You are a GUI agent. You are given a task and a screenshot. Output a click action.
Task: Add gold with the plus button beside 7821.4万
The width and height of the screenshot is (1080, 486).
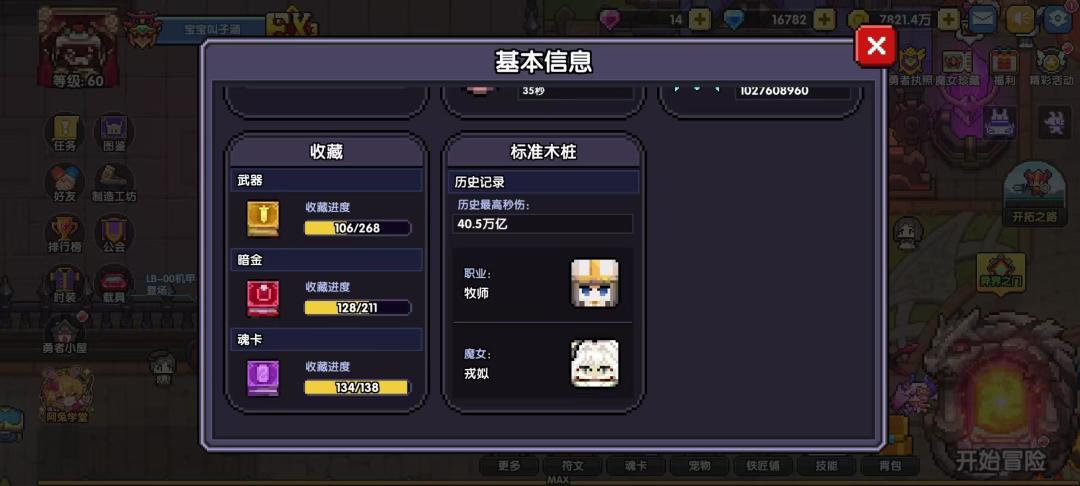[x=948, y=19]
